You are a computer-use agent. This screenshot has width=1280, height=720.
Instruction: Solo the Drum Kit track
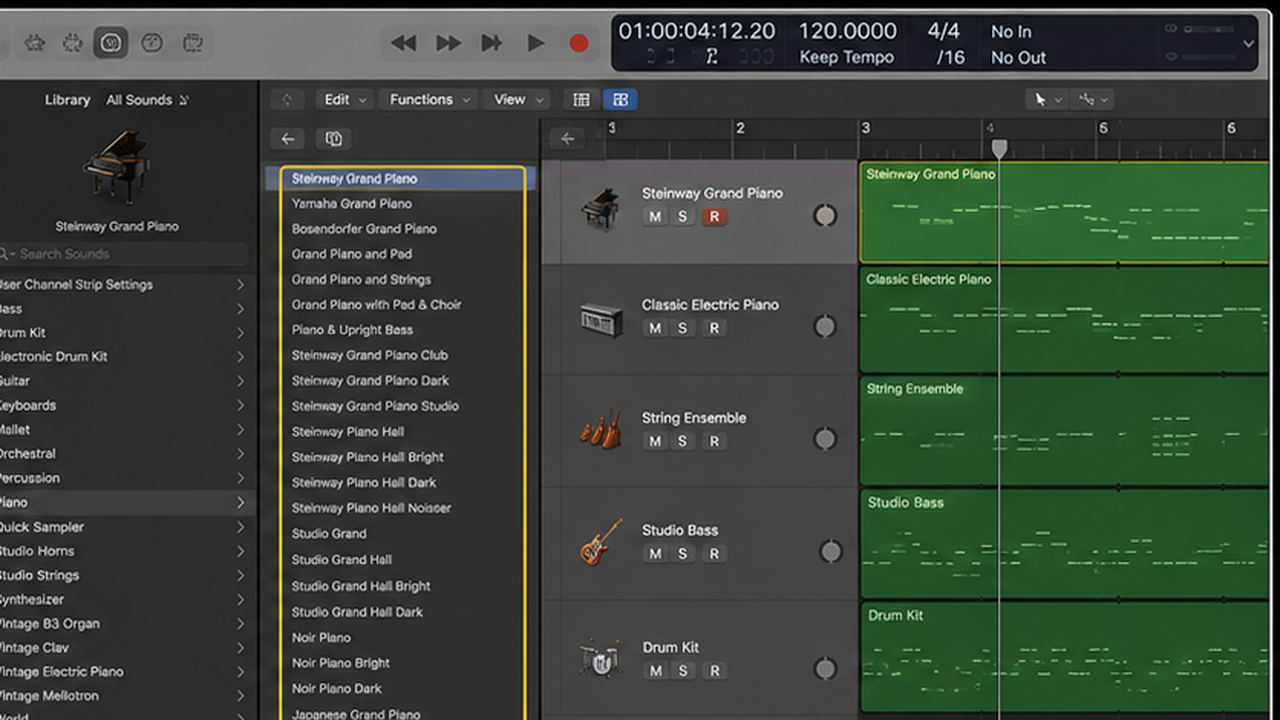click(x=683, y=671)
